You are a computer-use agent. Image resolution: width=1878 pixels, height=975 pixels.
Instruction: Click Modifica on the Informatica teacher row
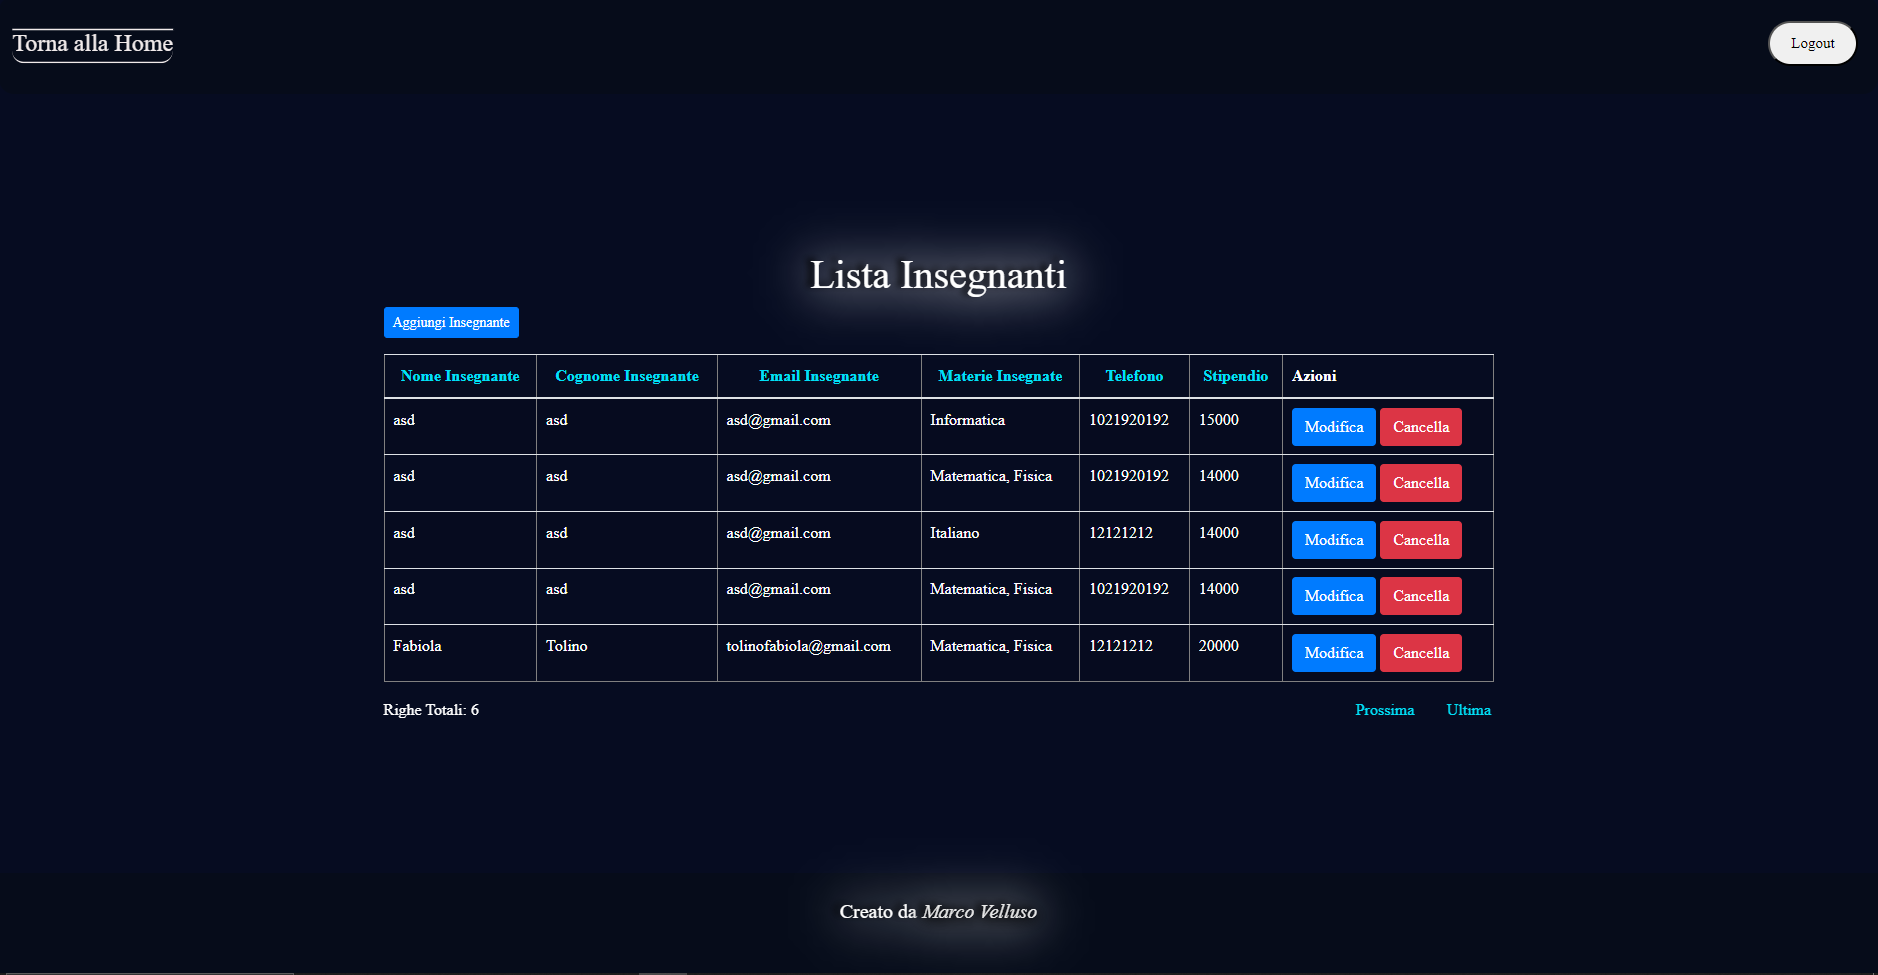pyautogui.click(x=1333, y=426)
